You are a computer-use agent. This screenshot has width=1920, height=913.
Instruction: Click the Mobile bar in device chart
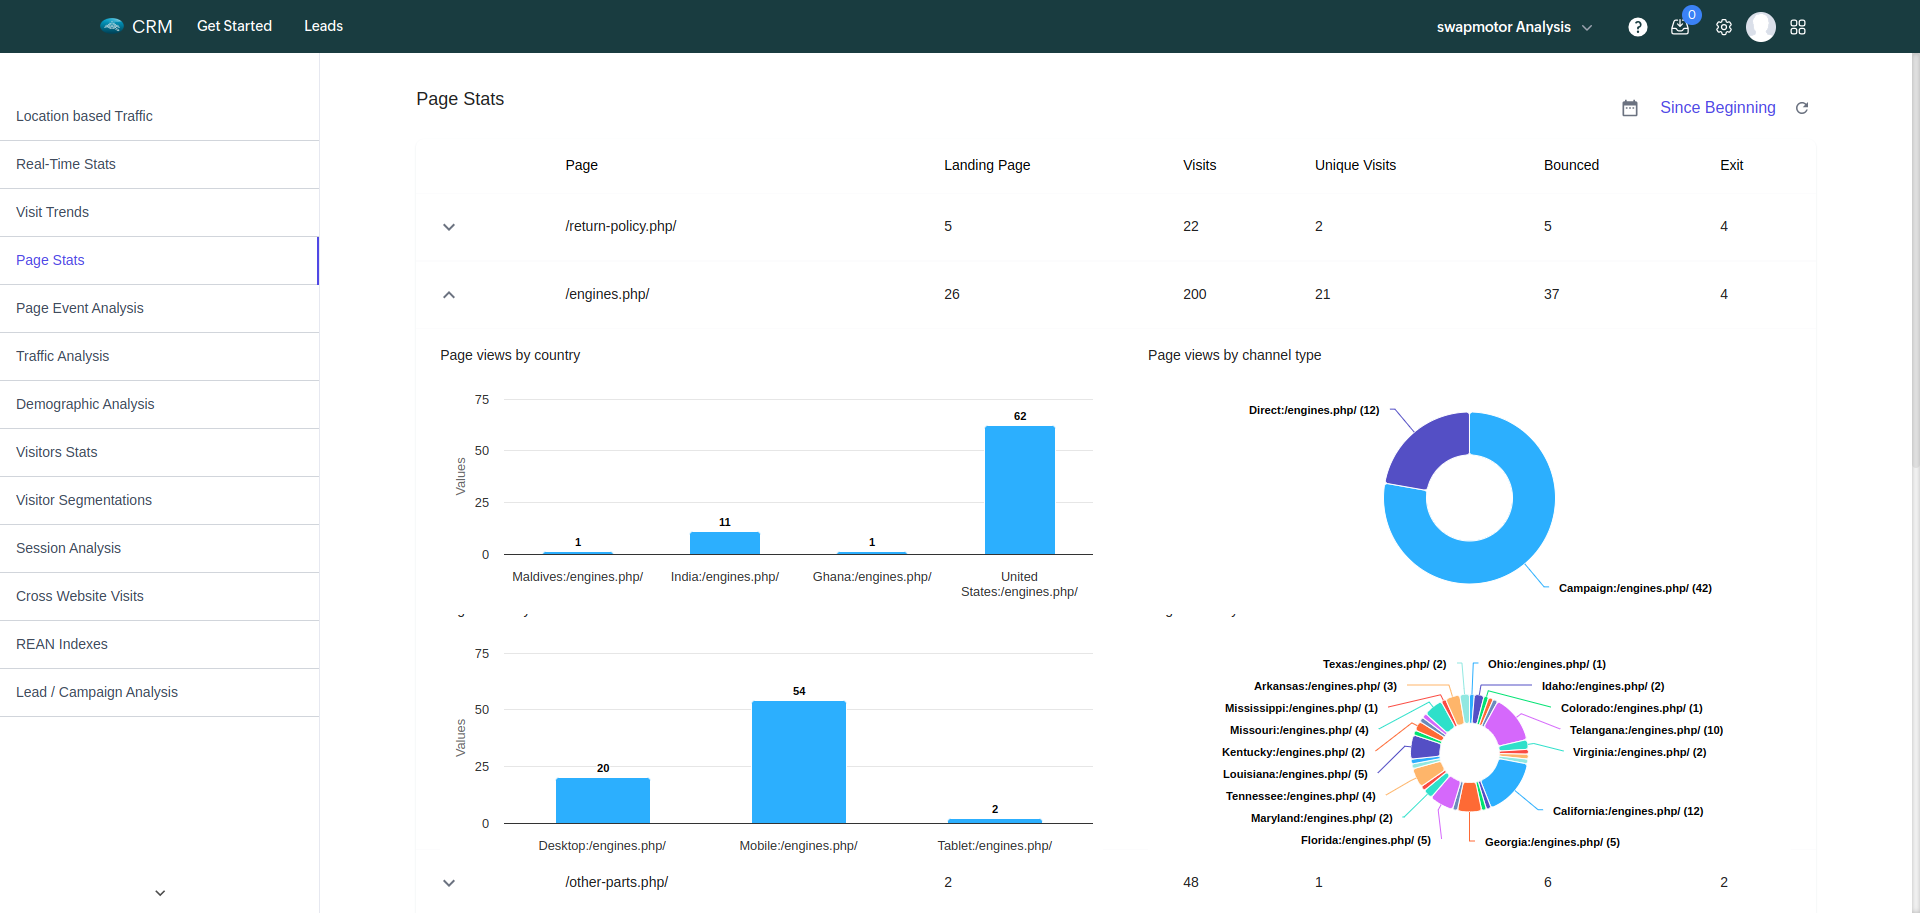click(799, 762)
